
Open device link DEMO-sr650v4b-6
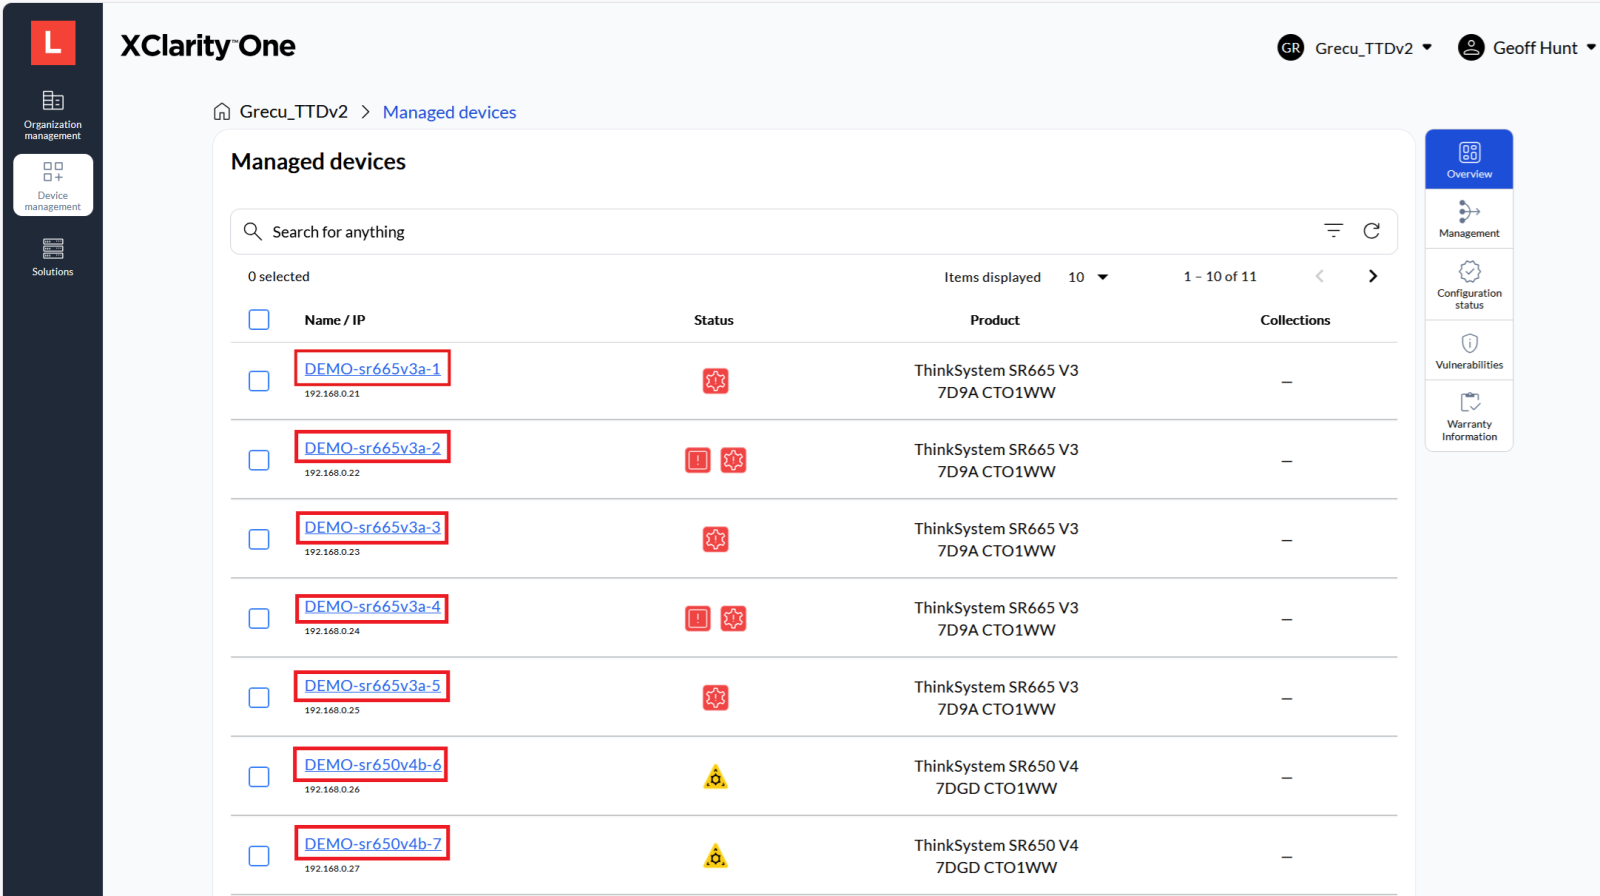click(x=372, y=764)
